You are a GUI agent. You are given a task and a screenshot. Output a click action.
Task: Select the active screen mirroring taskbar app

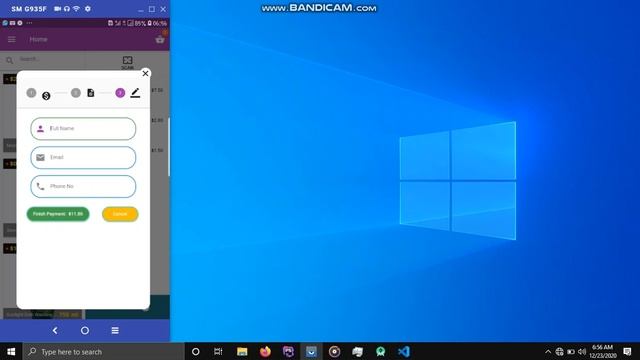(x=311, y=351)
